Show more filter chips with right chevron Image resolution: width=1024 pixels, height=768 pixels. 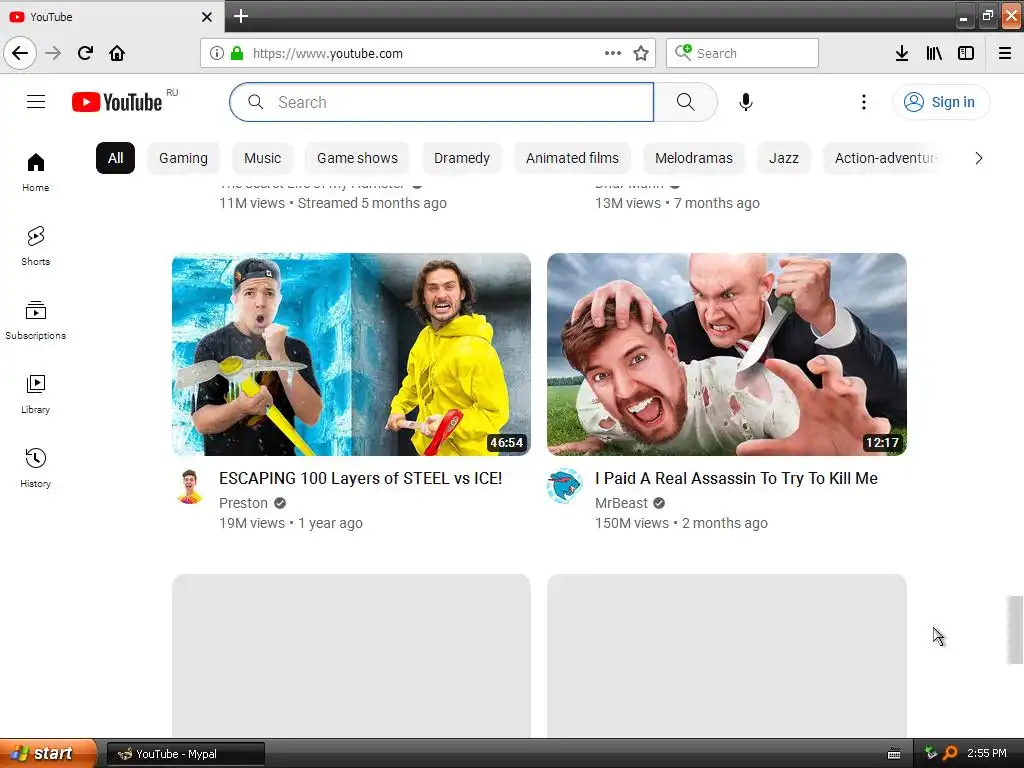pos(978,158)
